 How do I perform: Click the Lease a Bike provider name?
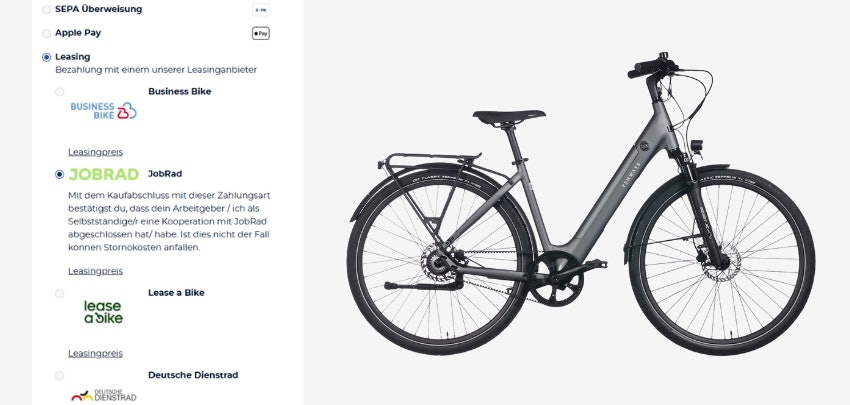pyautogui.click(x=176, y=293)
